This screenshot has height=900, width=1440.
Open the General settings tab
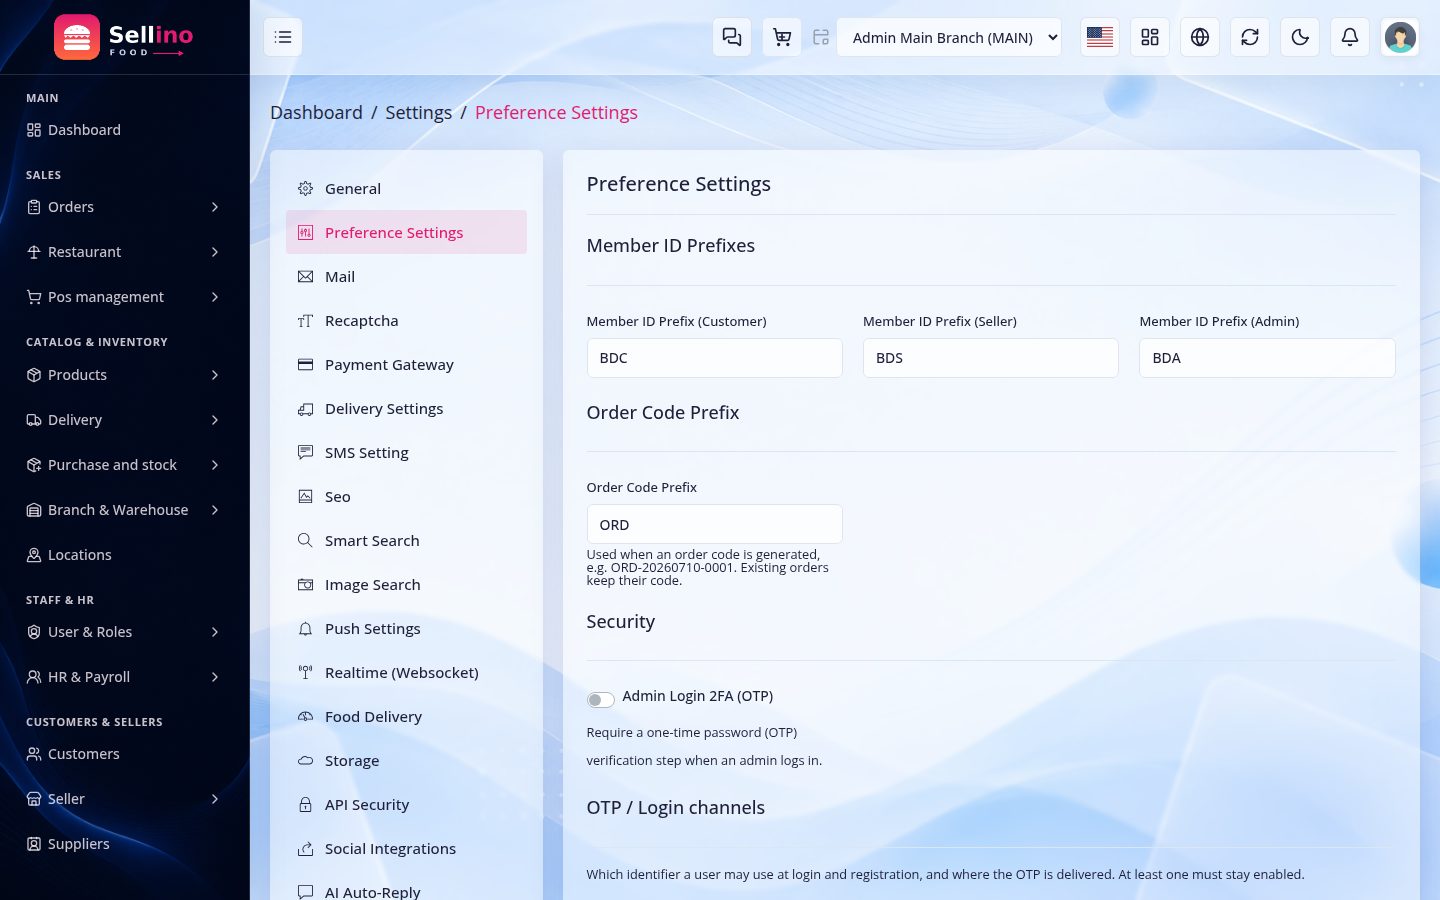pyautogui.click(x=406, y=188)
